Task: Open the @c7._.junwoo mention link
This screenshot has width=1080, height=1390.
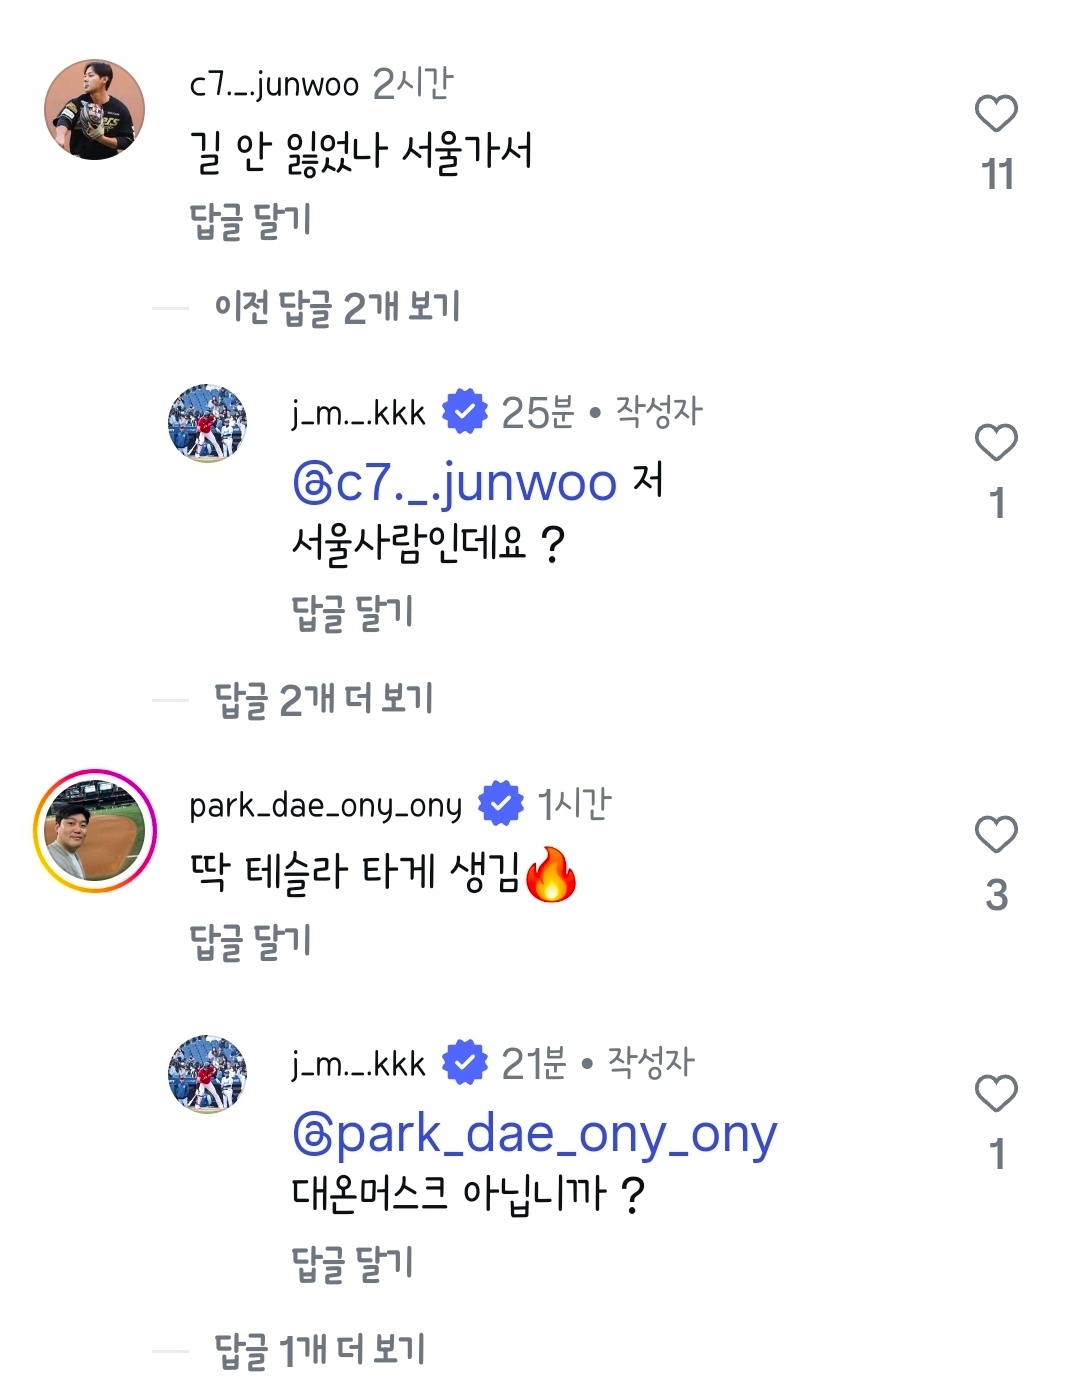Action: click(x=455, y=484)
